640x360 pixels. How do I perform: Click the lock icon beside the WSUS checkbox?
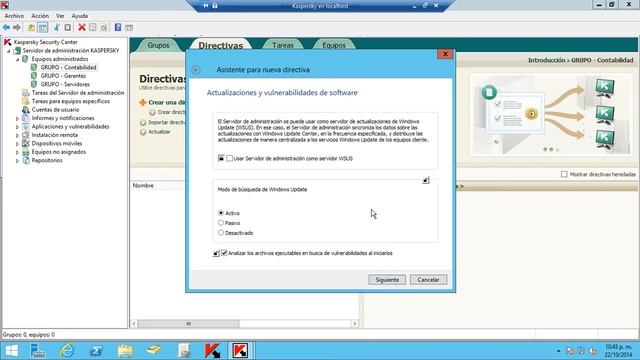(221, 158)
